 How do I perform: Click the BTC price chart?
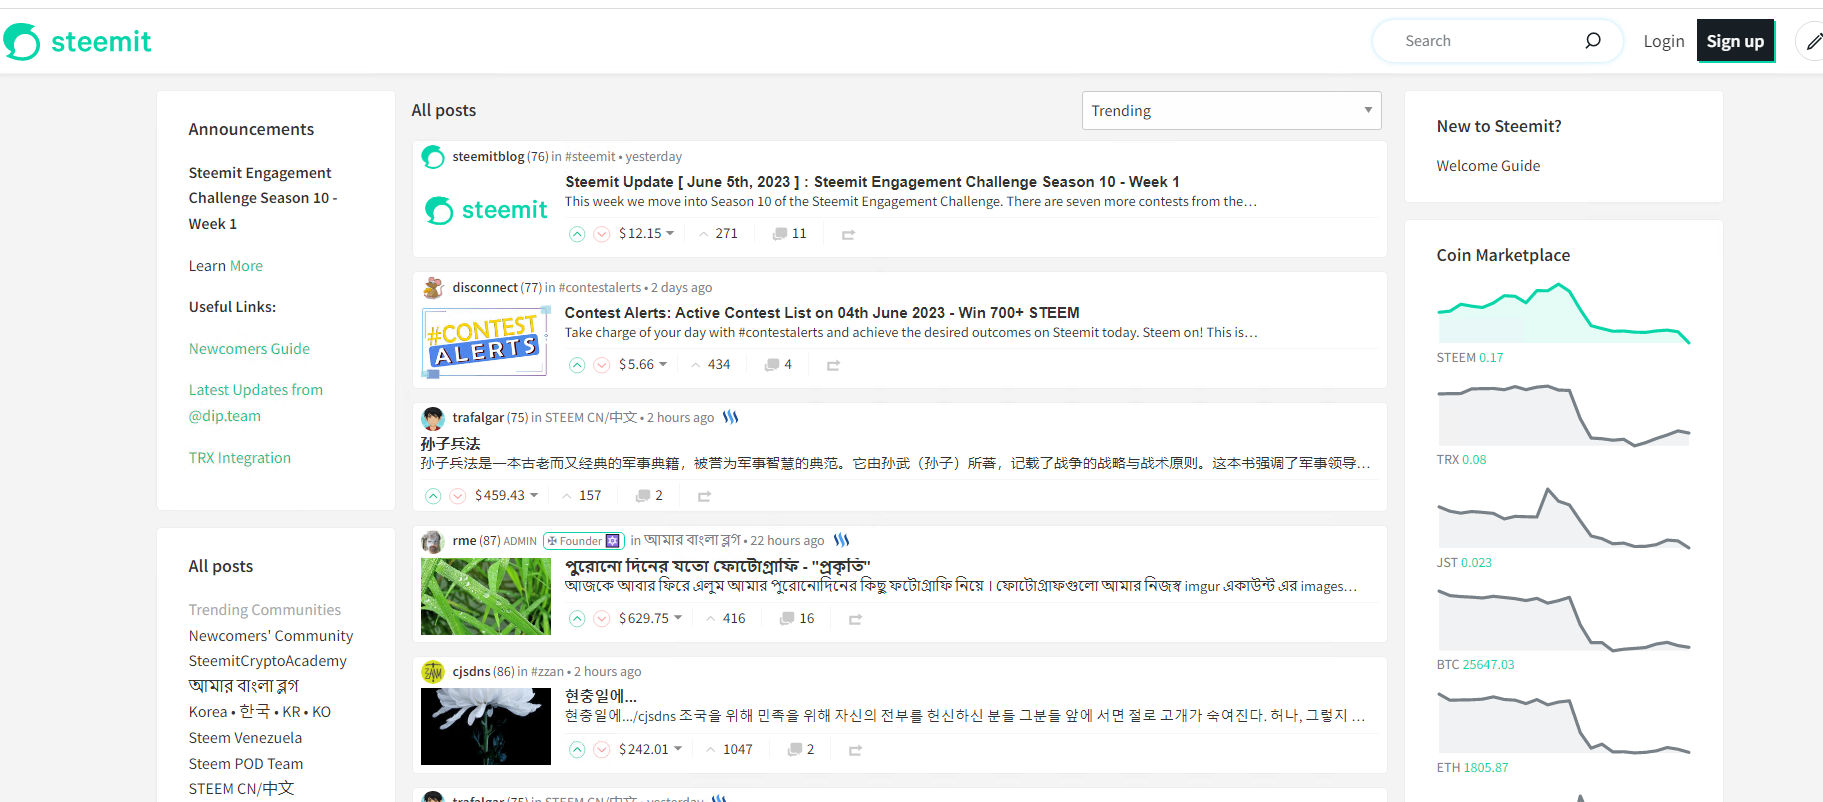pos(1563,620)
